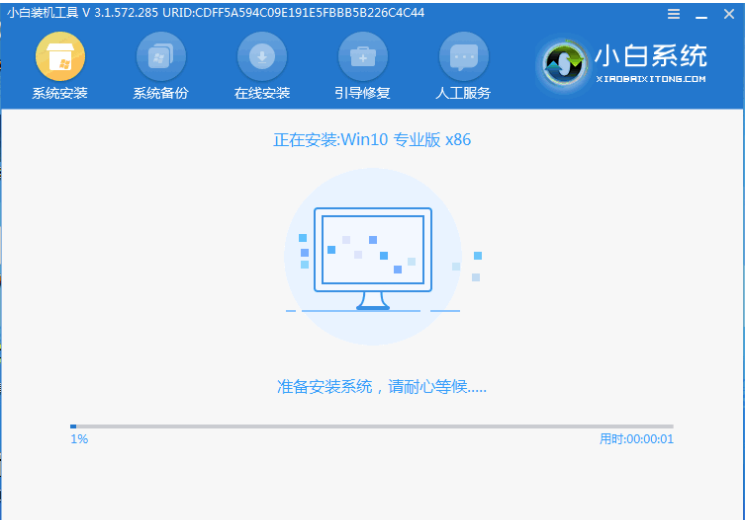Open the 人工服务 support chat icon
The height and width of the screenshot is (520, 745).
pyautogui.click(x=463, y=57)
